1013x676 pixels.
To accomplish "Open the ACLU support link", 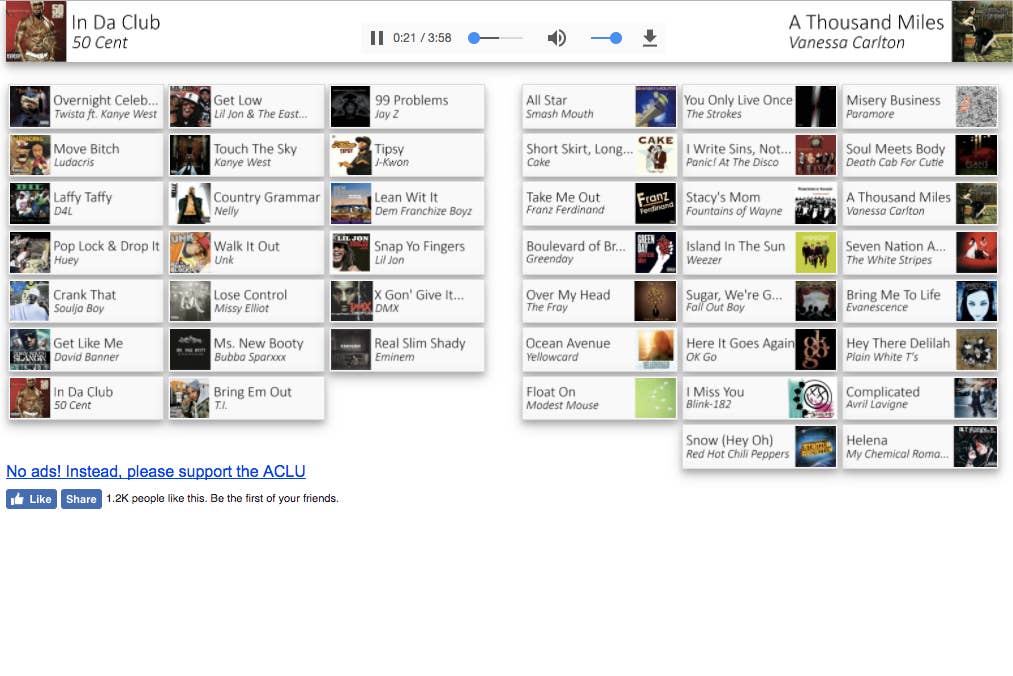I will (156, 472).
